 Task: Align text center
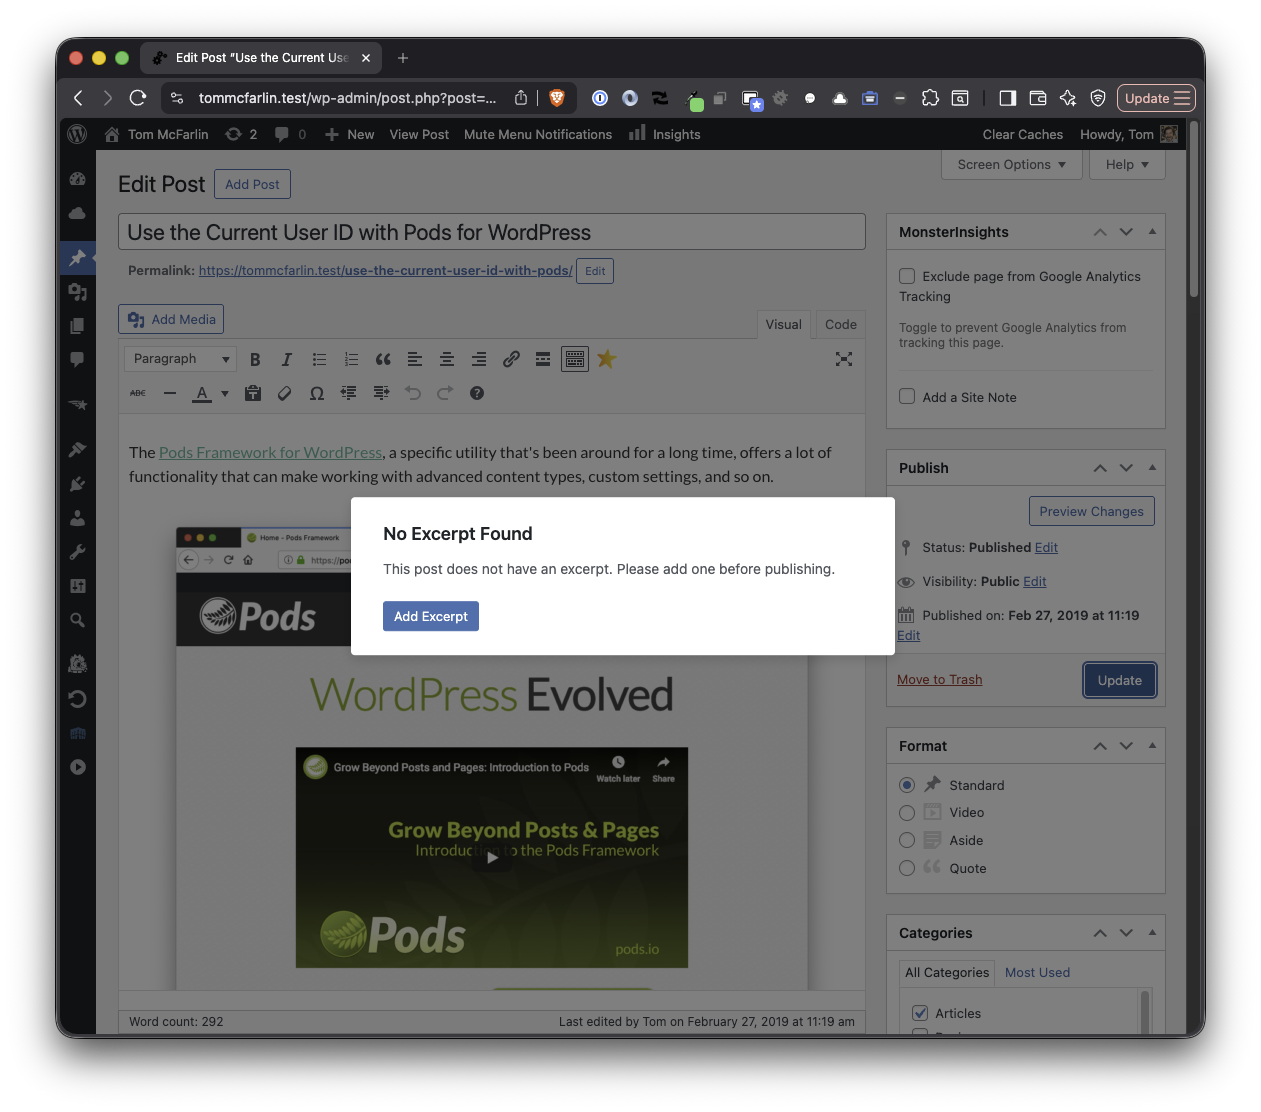click(447, 359)
